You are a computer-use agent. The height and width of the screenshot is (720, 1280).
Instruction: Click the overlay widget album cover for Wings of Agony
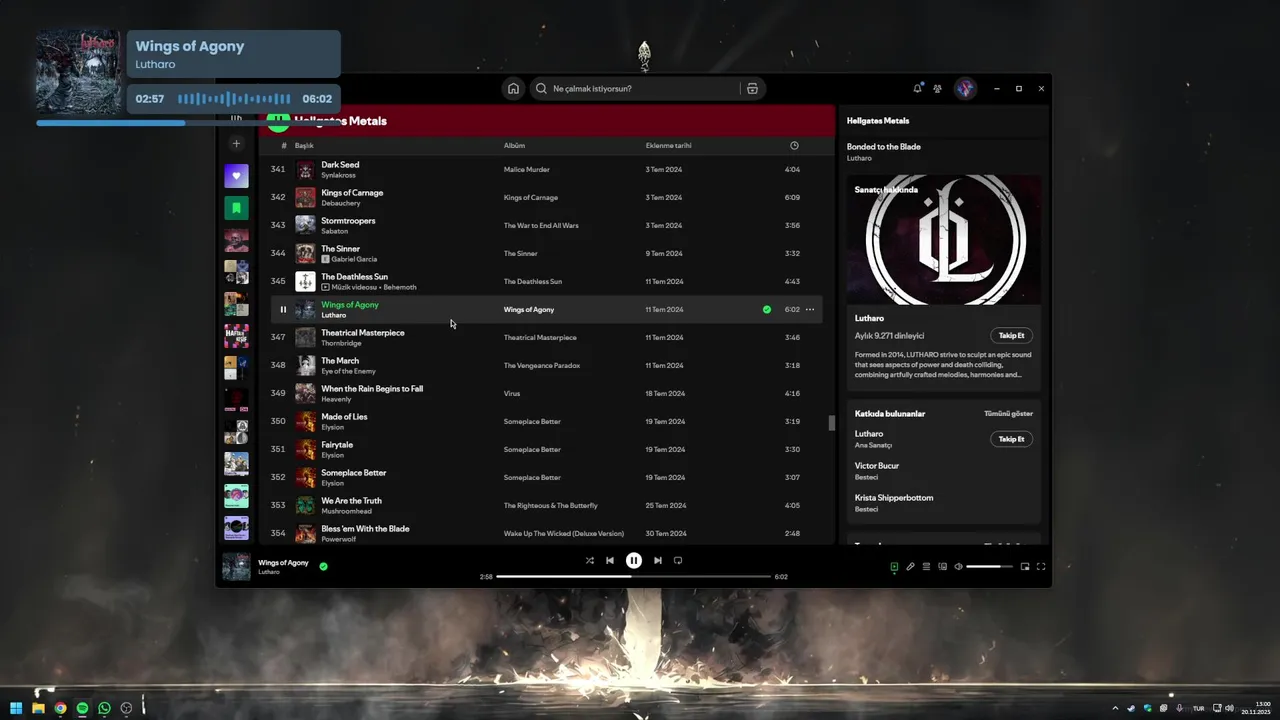pos(78,72)
